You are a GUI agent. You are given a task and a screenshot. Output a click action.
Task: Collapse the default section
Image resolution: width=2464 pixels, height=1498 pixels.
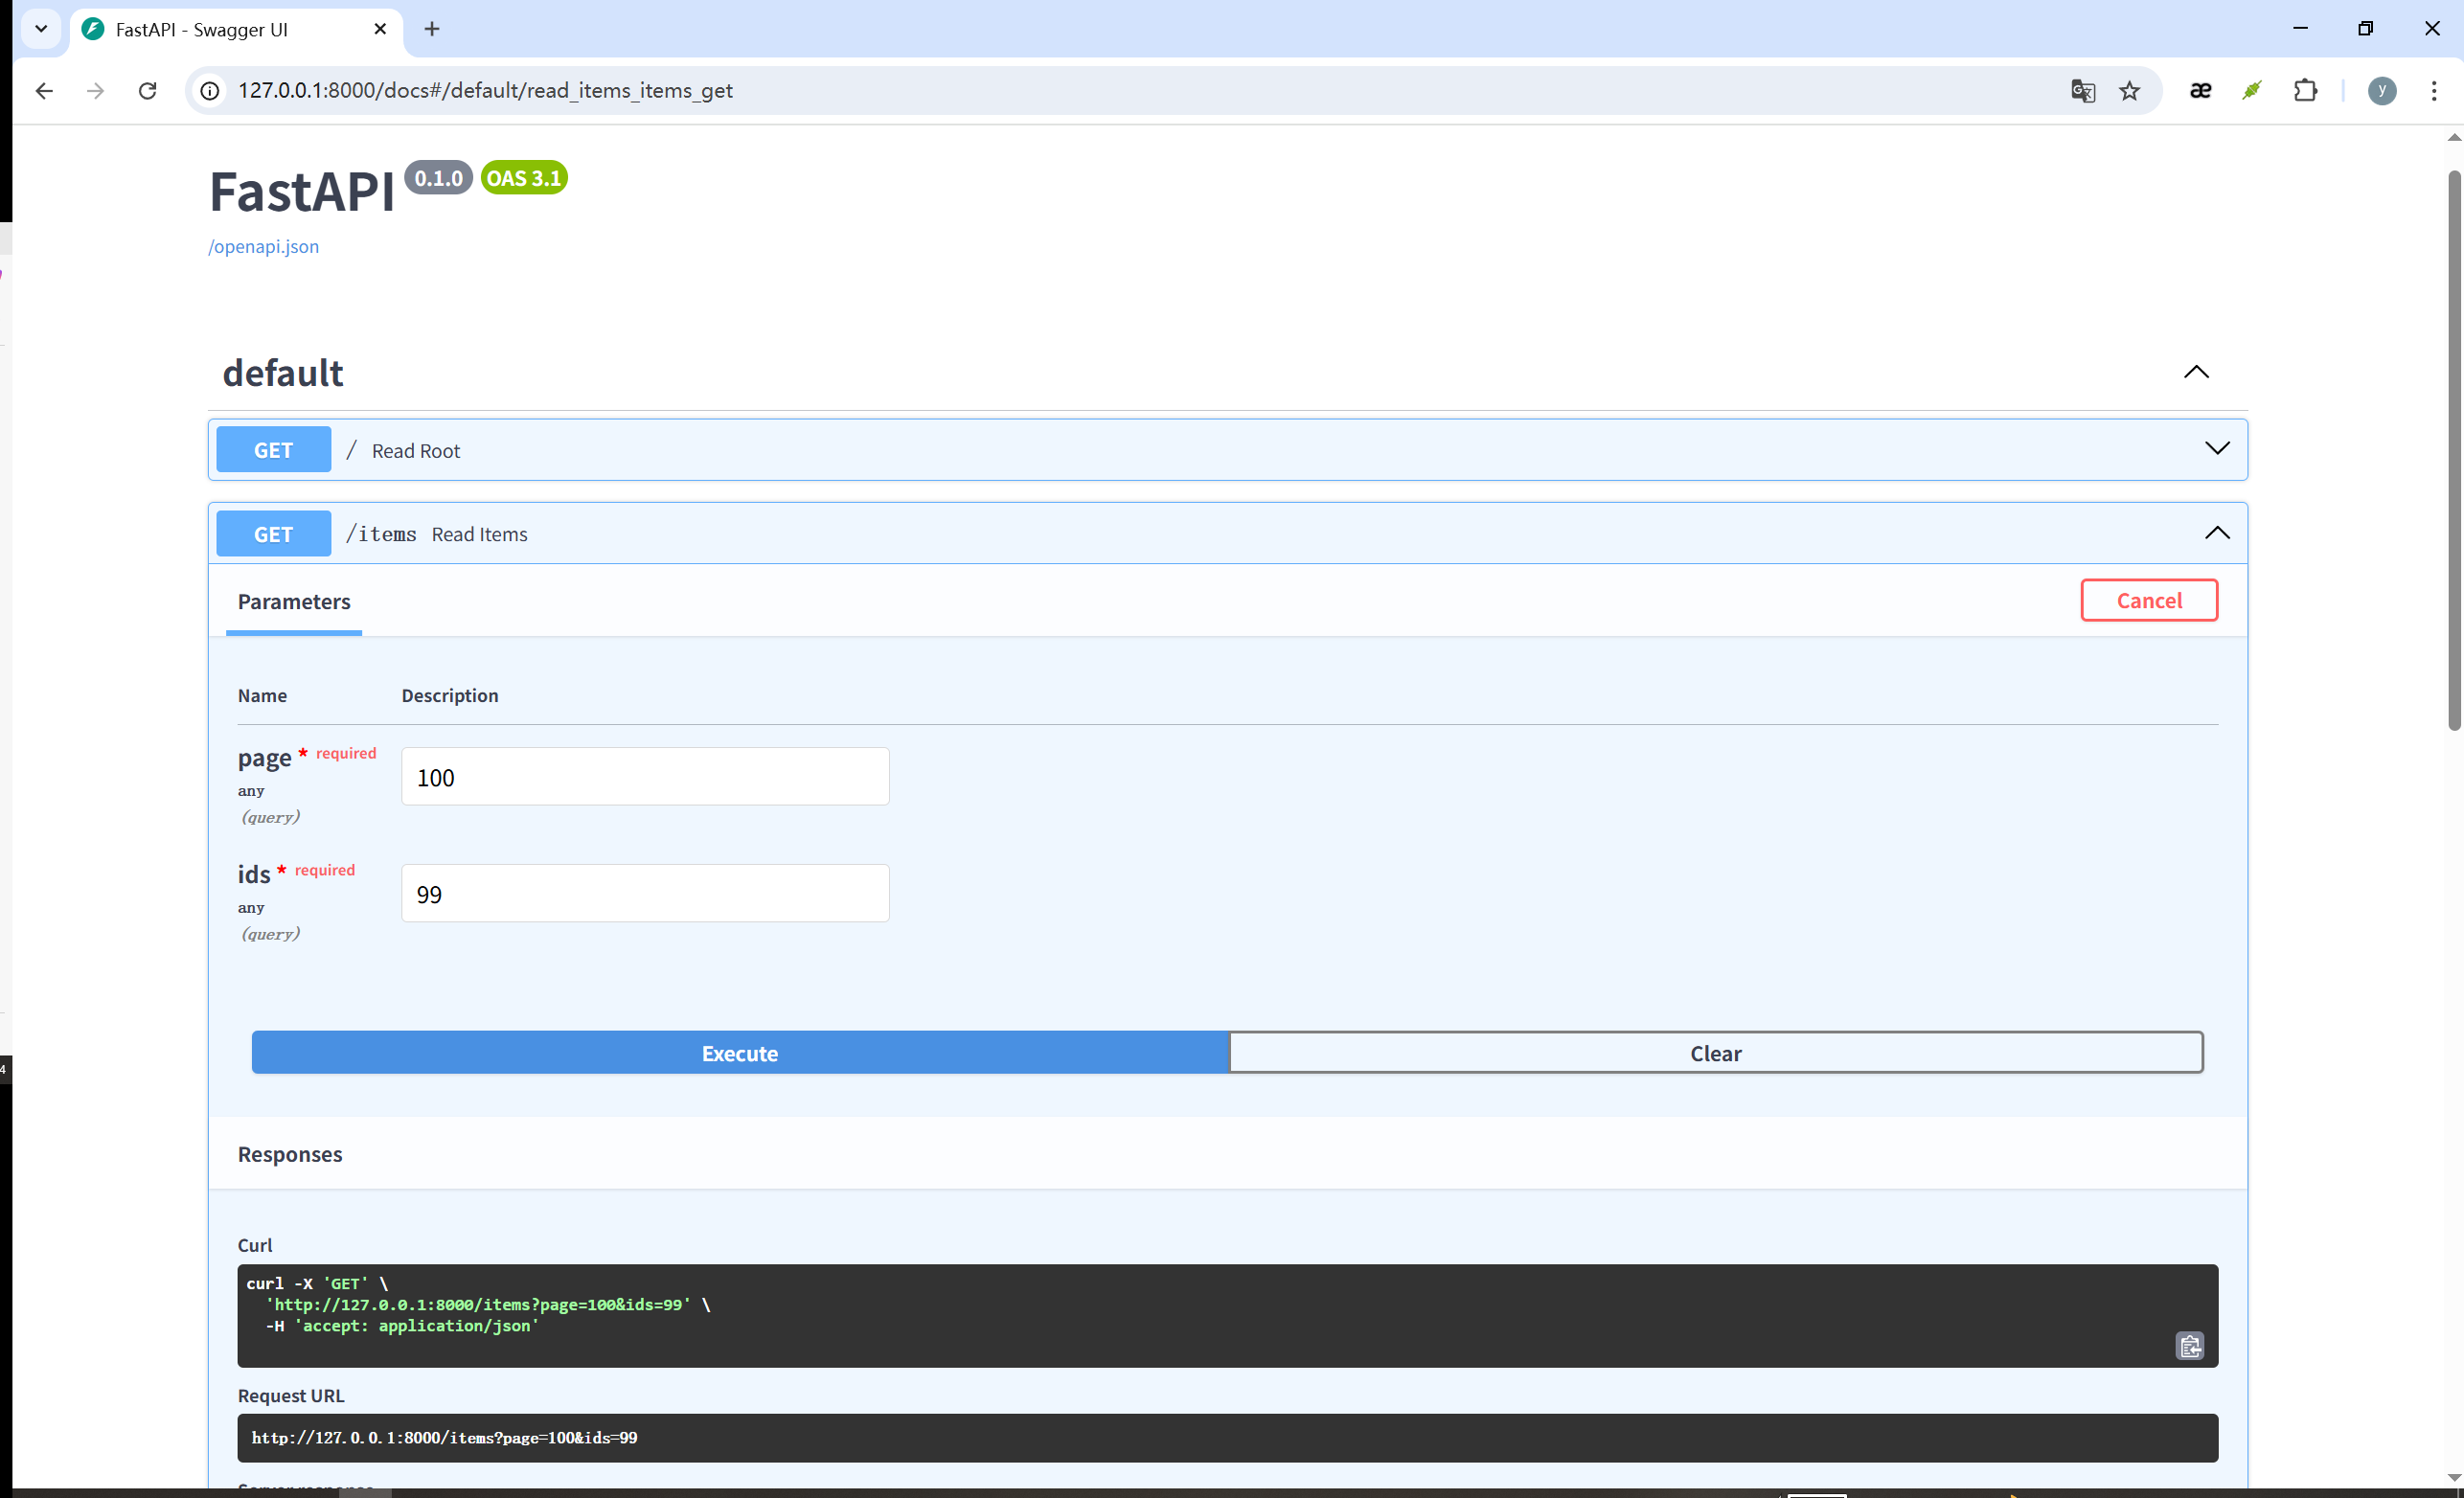2195,372
